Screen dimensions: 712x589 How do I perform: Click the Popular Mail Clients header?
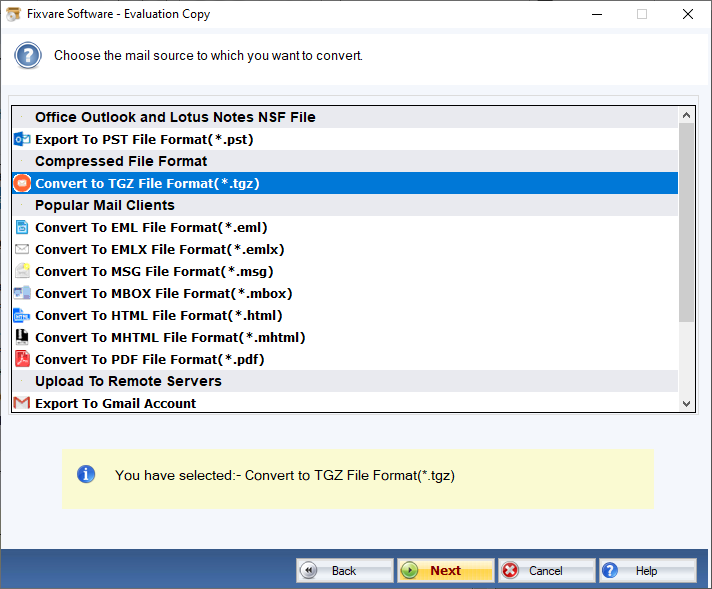(x=345, y=205)
